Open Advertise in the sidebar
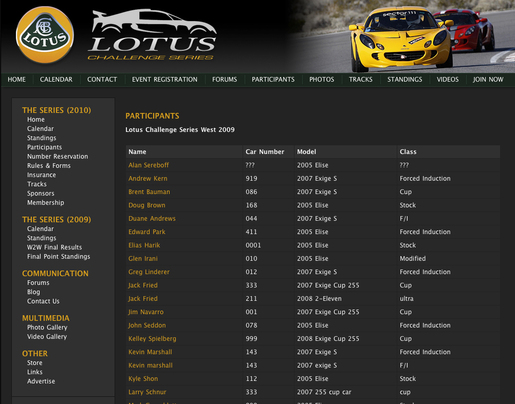 pyautogui.click(x=41, y=381)
